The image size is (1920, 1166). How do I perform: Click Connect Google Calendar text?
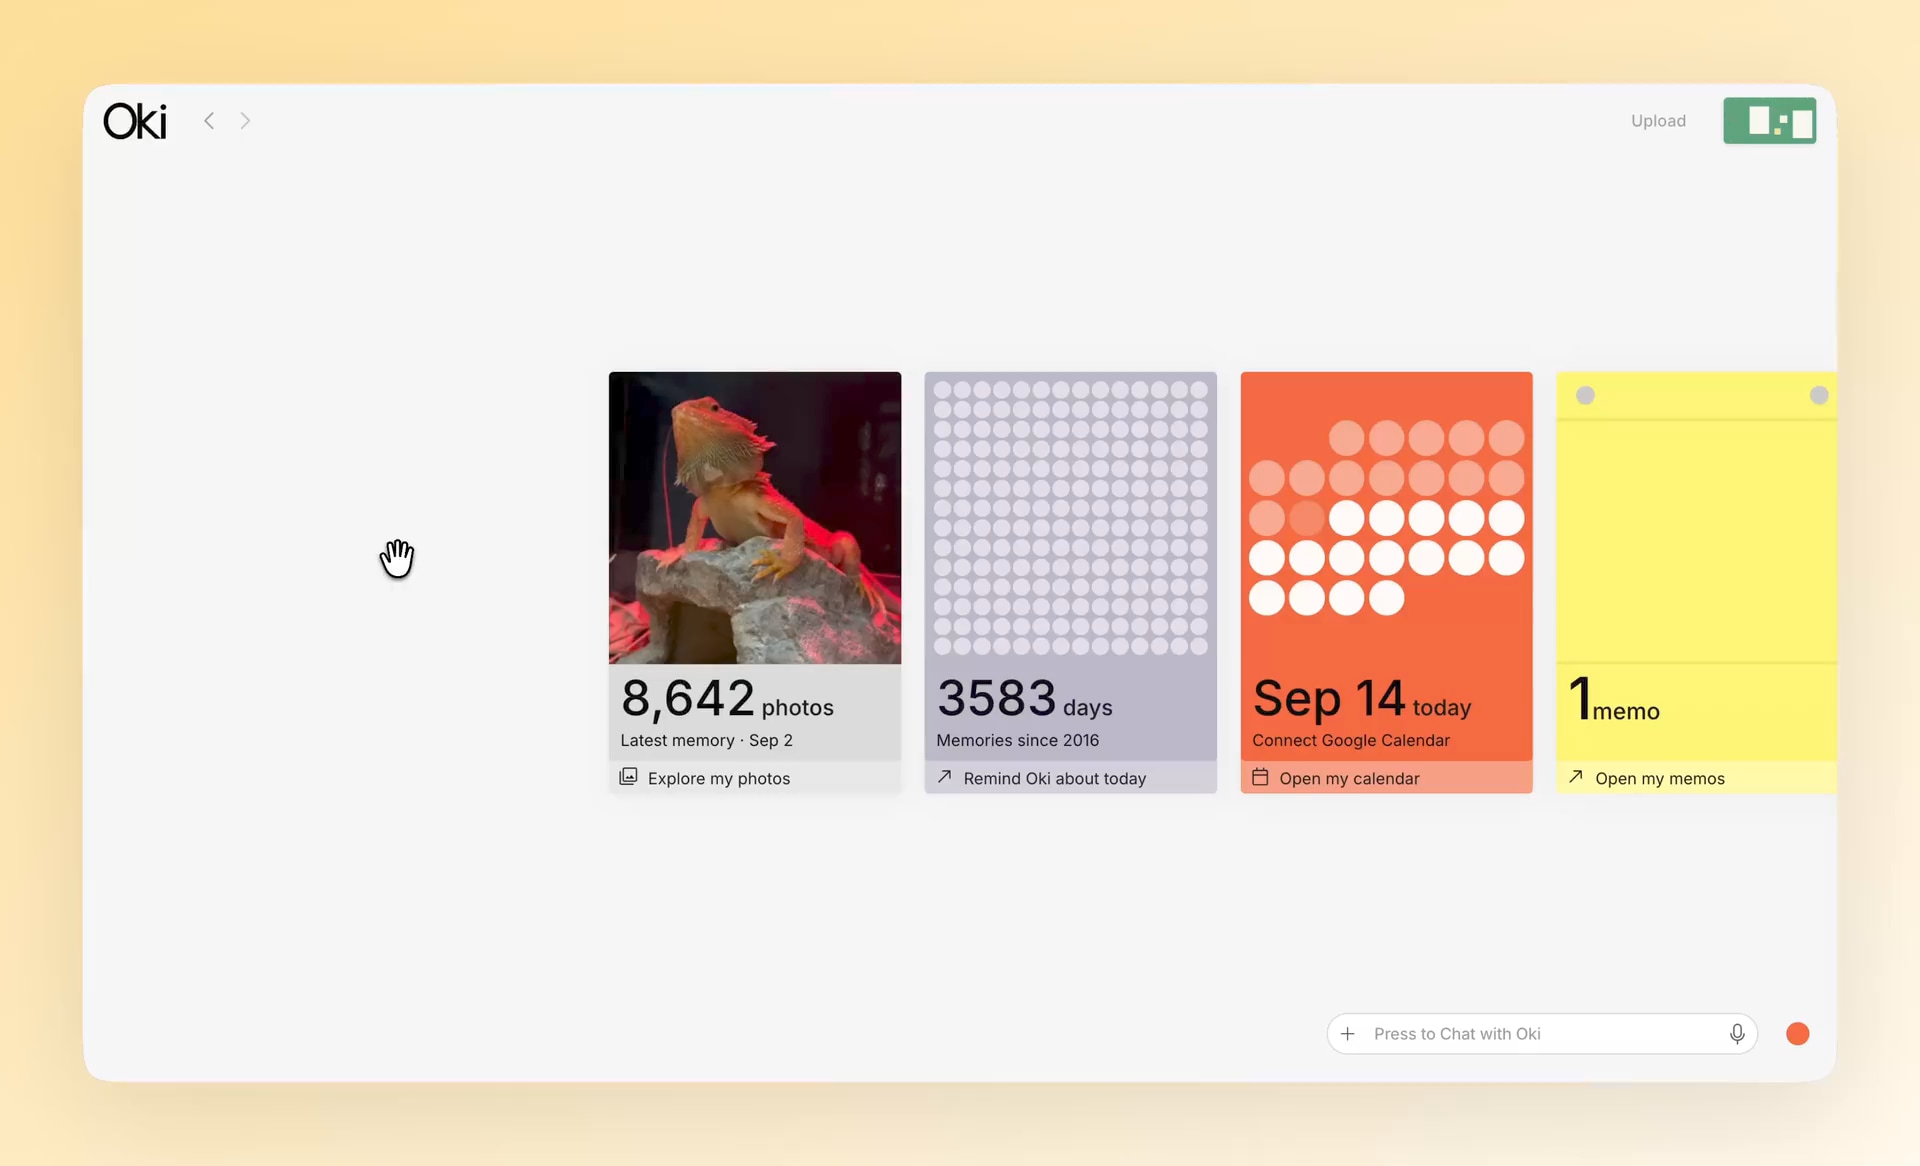click(x=1350, y=740)
